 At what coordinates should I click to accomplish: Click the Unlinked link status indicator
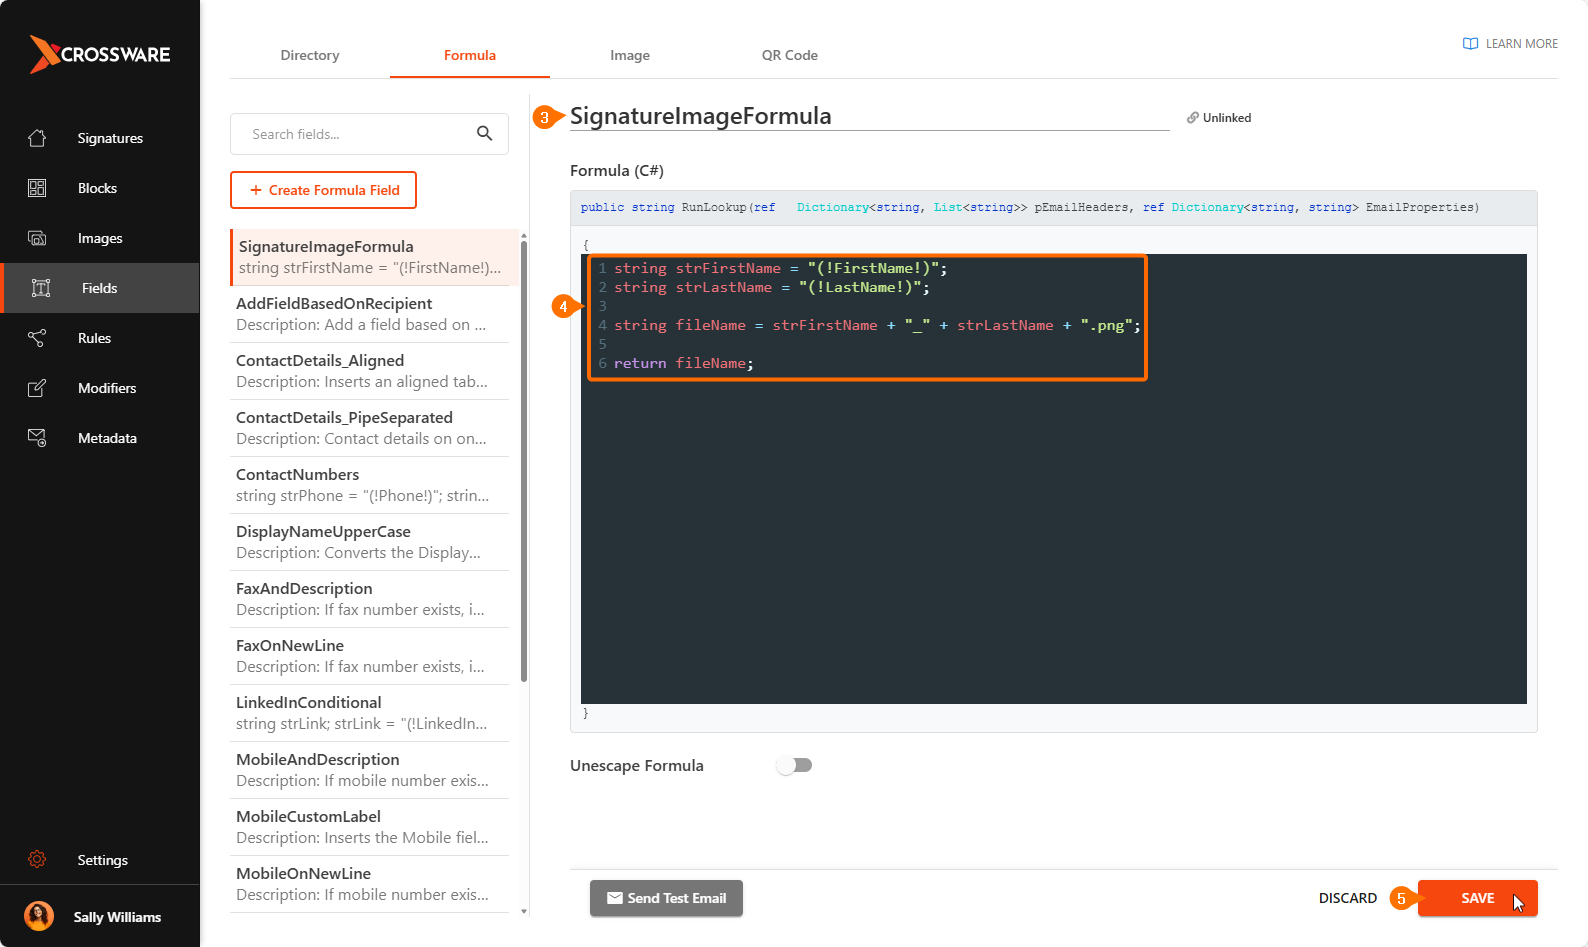pos(1219,118)
